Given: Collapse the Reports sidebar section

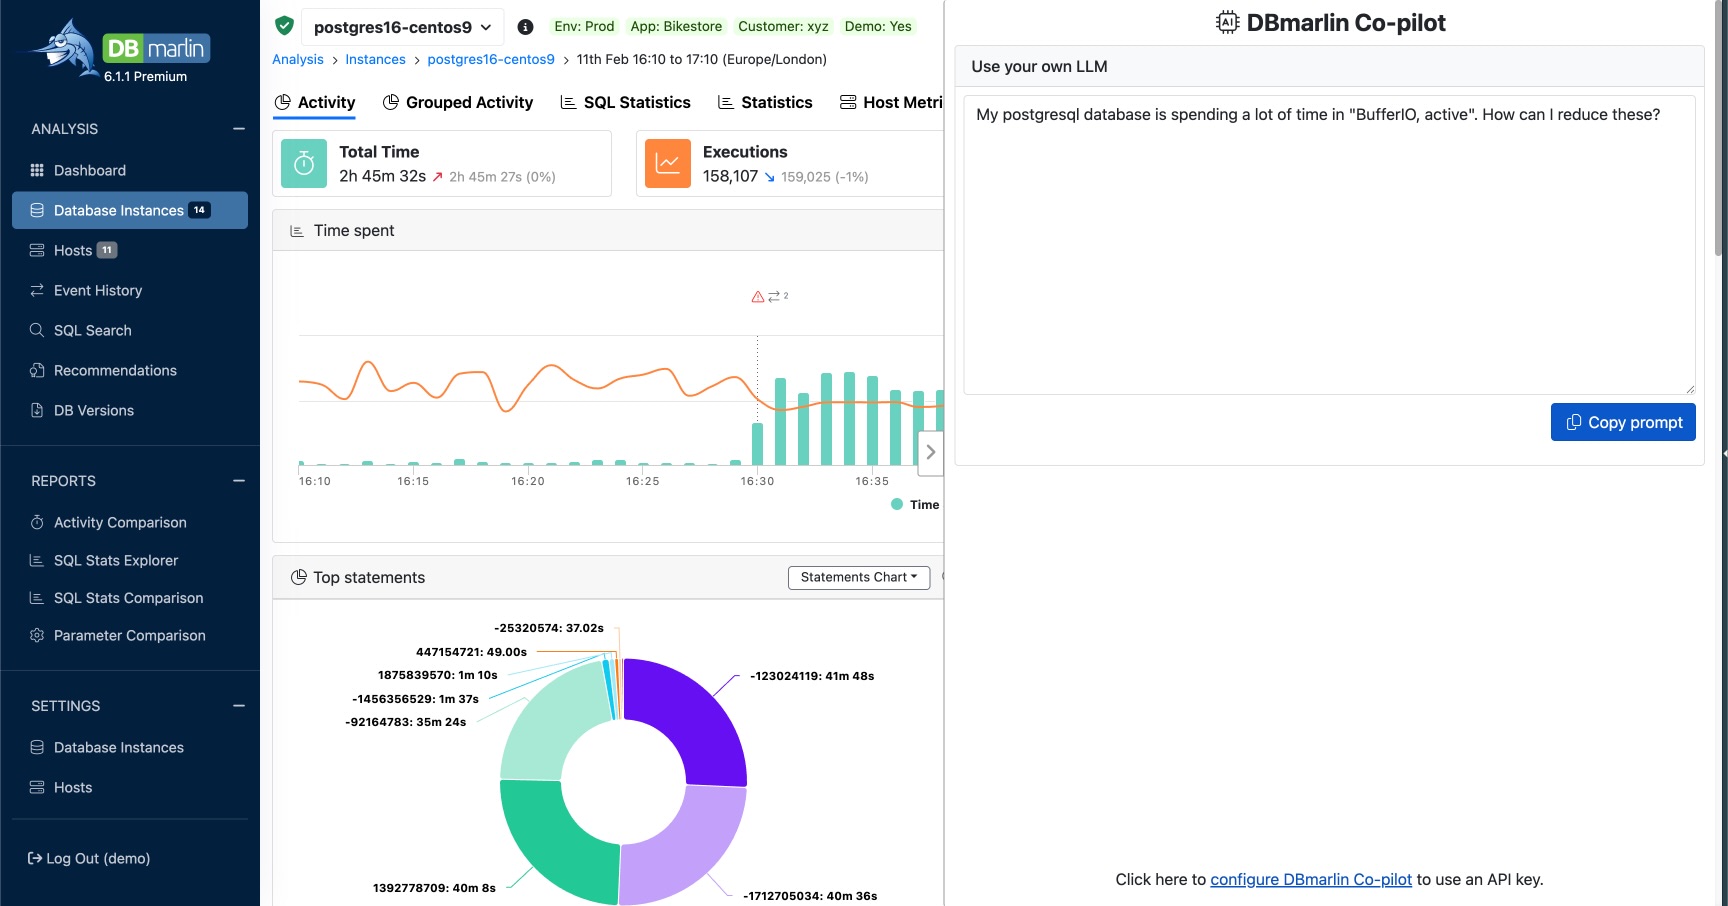Looking at the screenshot, I should 239,481.
